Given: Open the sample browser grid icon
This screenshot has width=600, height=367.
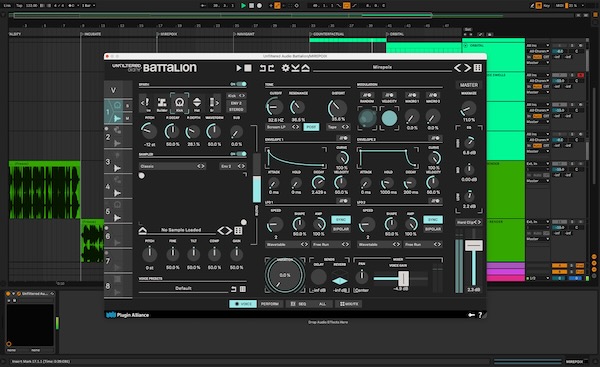Looking at the screenshot, I should 238,230.
